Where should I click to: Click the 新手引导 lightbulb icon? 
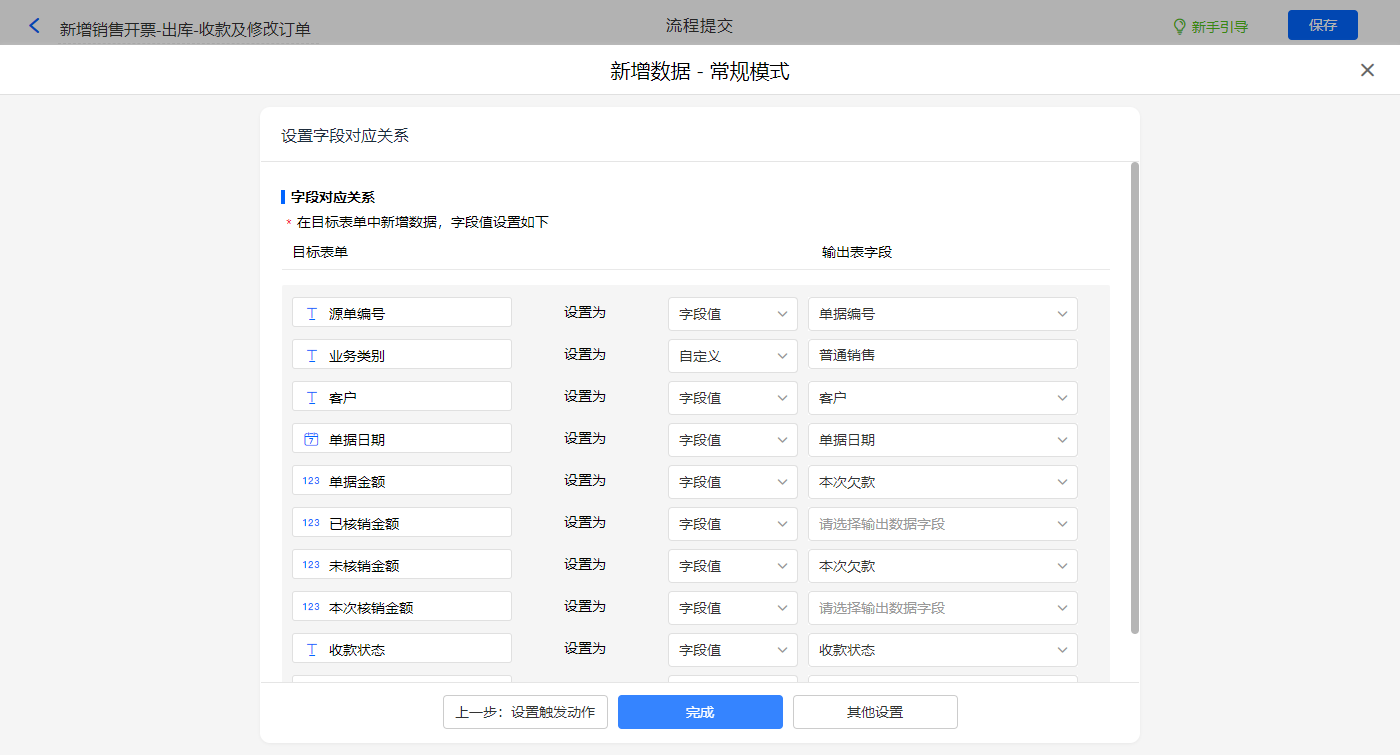coord(1179,27)
